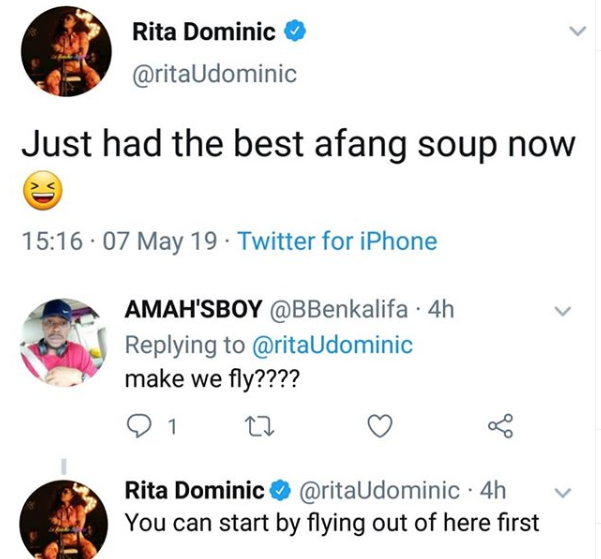
Task: Open the main tweet's chevron dropdown menu
Action: (x=576, y=33)
